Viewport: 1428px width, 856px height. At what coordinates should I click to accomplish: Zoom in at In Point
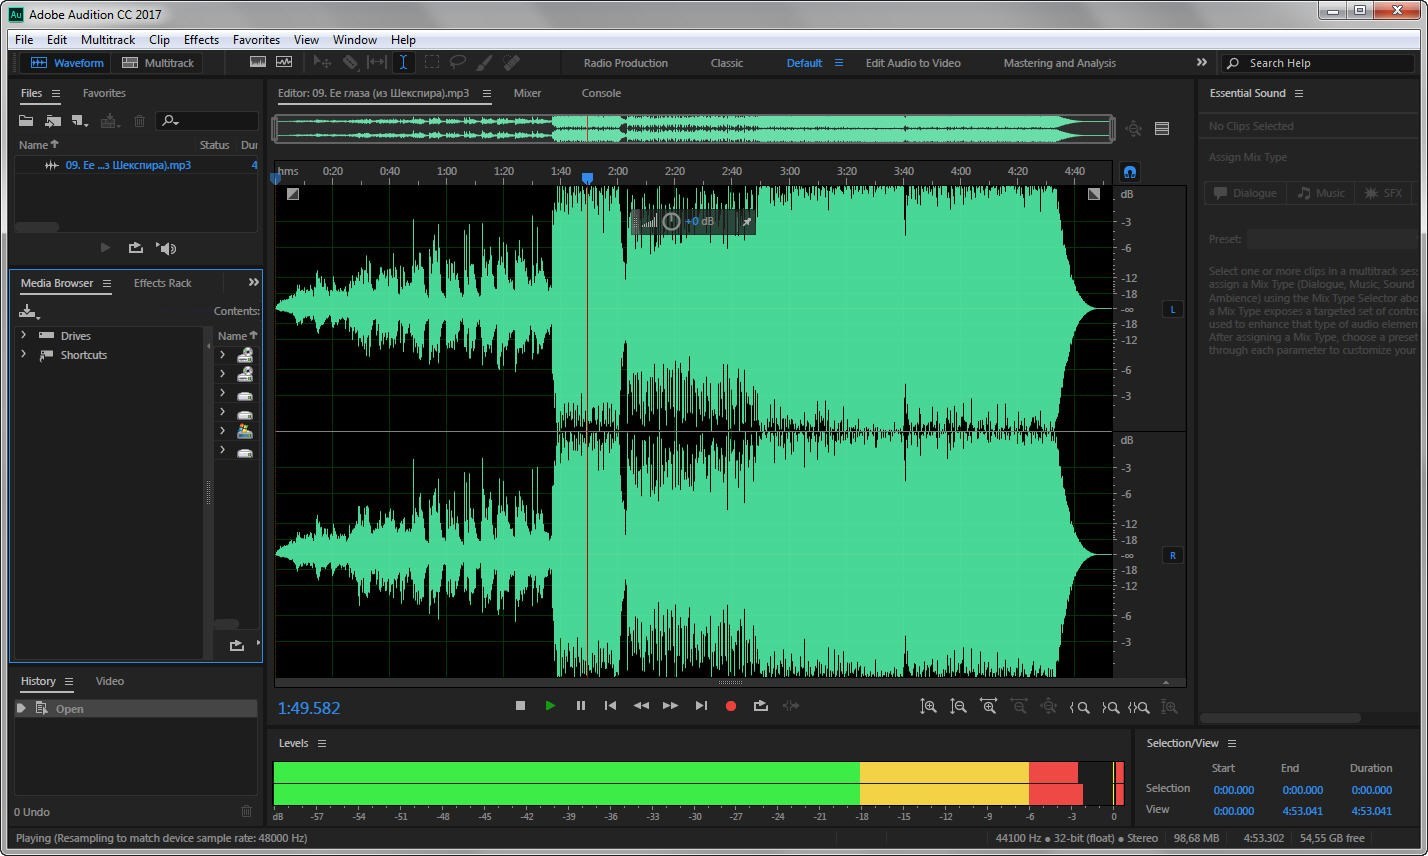[1079, 706]
